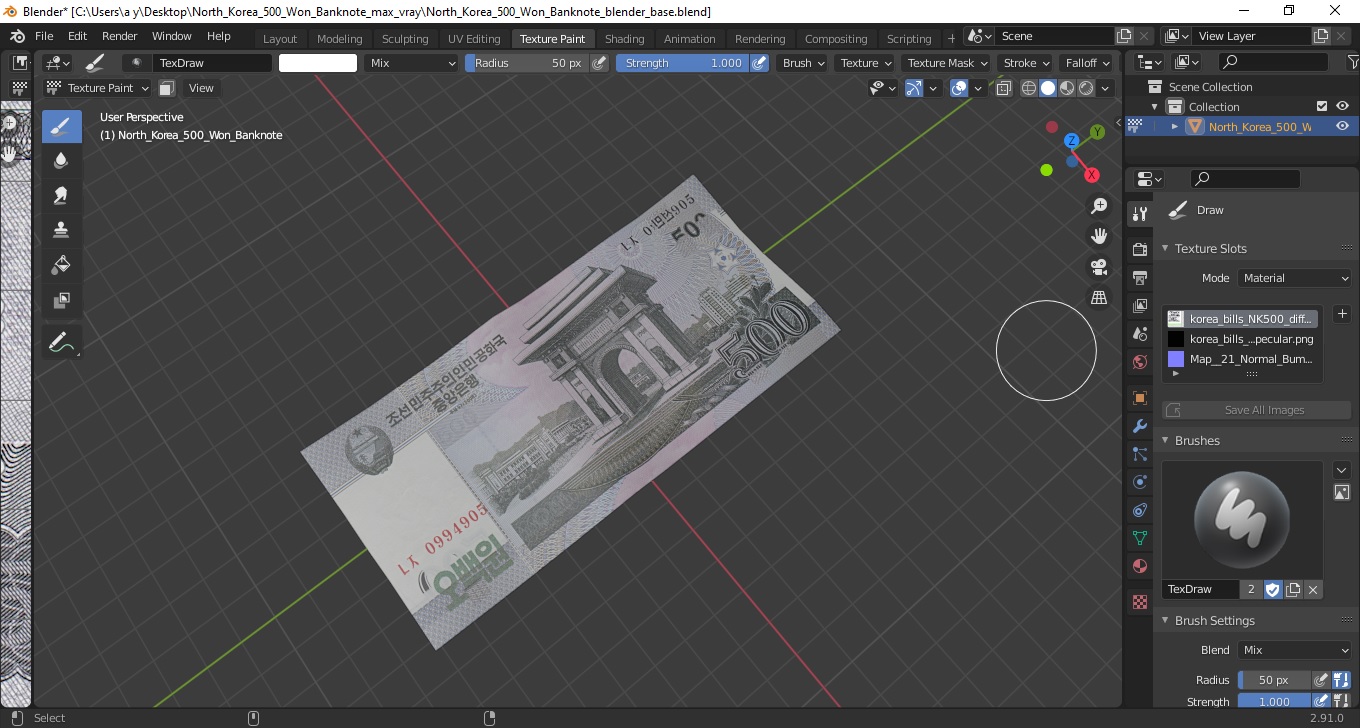Click the brush color swatch in header

318,63
